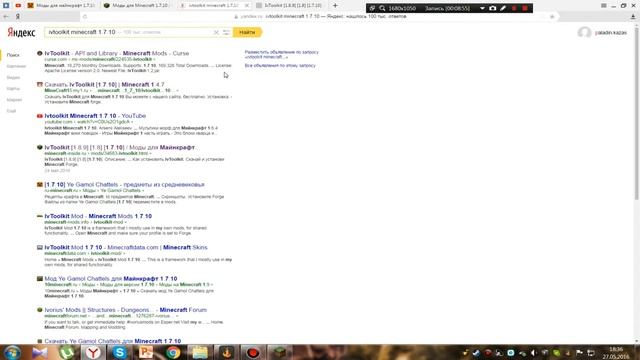Viewport: 640px width, 360px height.
Task: Select Маркет in the left sidebar
Action: [14, 100]
